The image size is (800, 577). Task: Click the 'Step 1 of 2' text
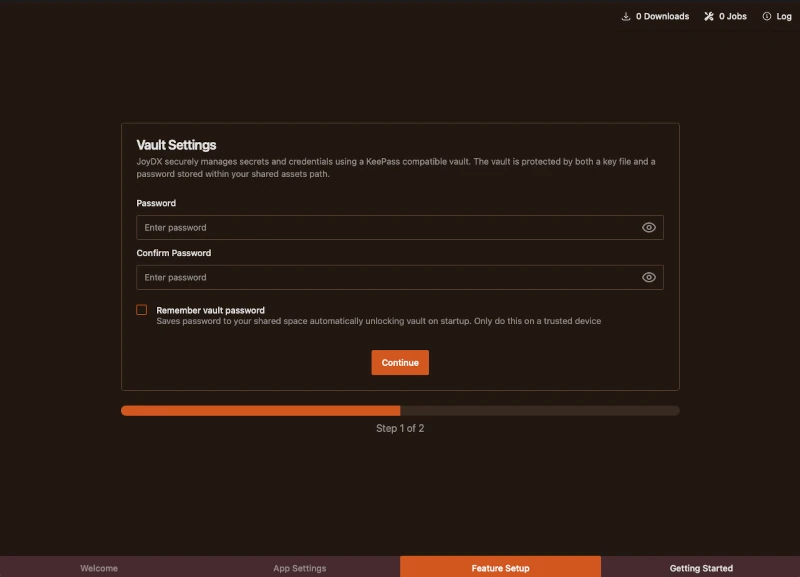(x=400, y=429)
